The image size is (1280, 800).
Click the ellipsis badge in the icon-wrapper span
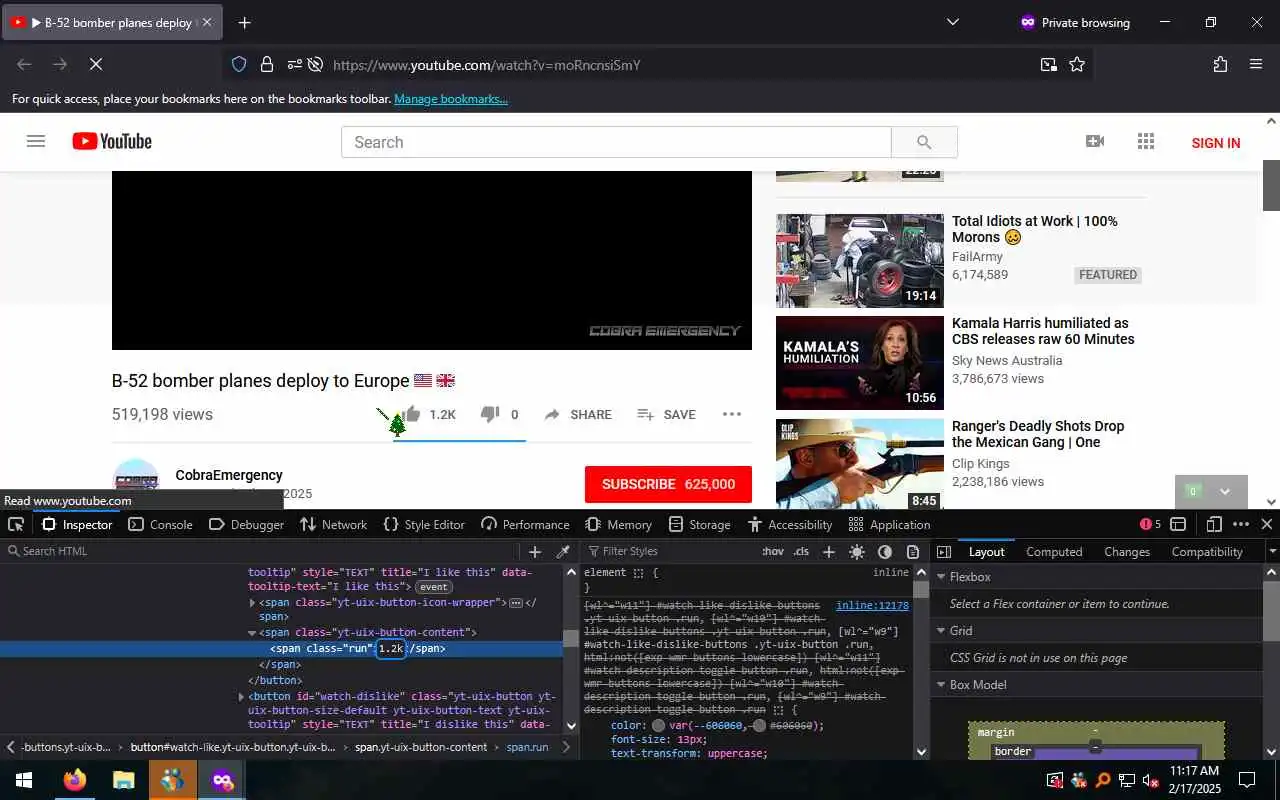tap(516, 603)
